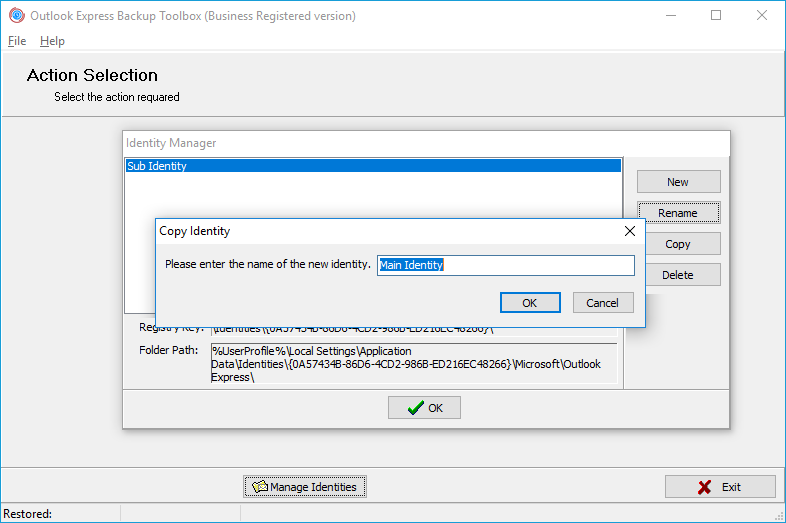The height and width of the screenshot is (523, 786).
Task: Click the red X Exit button
Action: [x=720, y=487]
